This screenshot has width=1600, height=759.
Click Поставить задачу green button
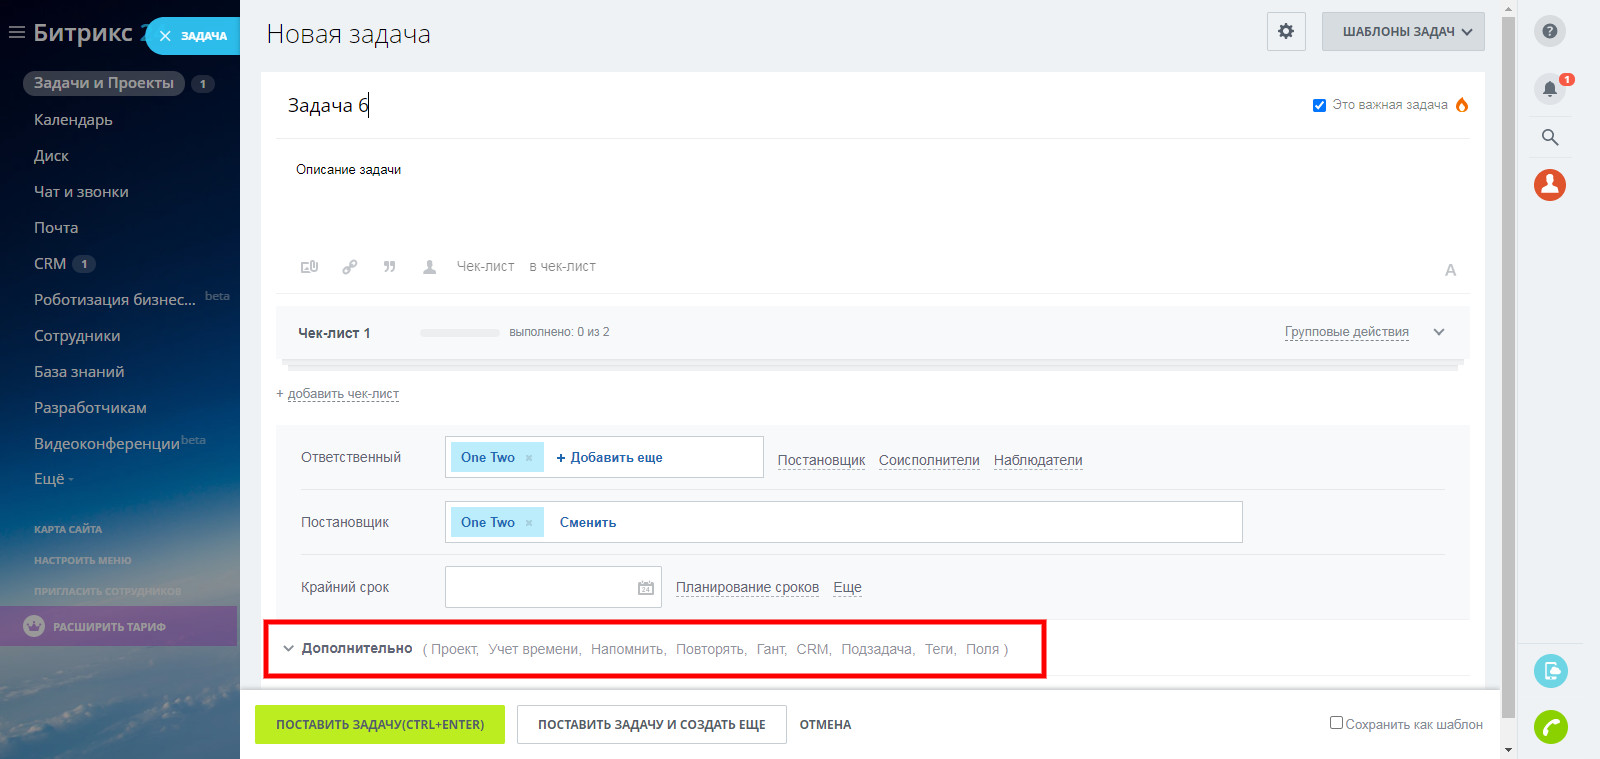click(380, 725)
